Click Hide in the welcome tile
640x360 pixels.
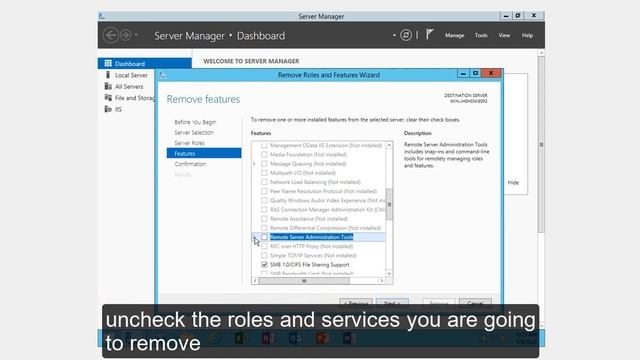[x=513, y=182]
